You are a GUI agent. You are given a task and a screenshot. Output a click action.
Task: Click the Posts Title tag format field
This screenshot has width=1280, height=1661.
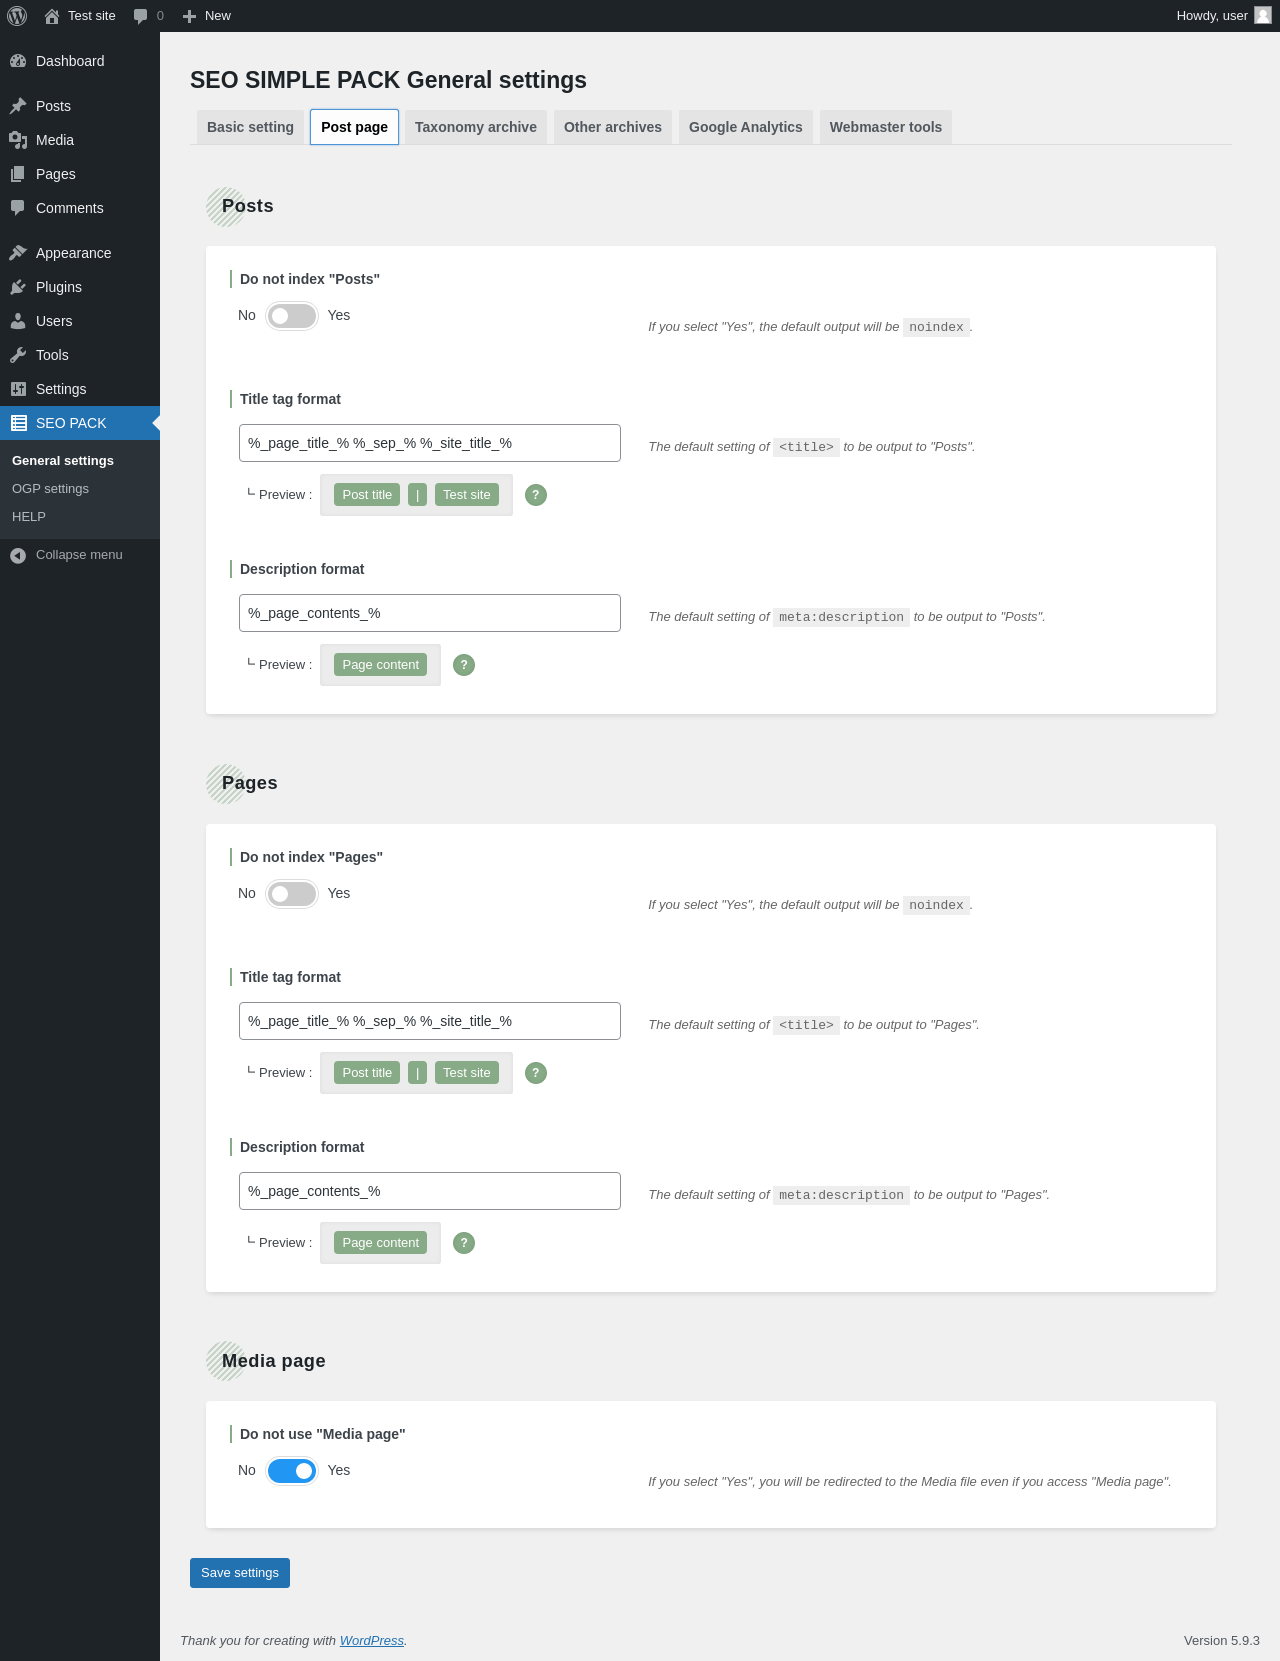(430, 443)
